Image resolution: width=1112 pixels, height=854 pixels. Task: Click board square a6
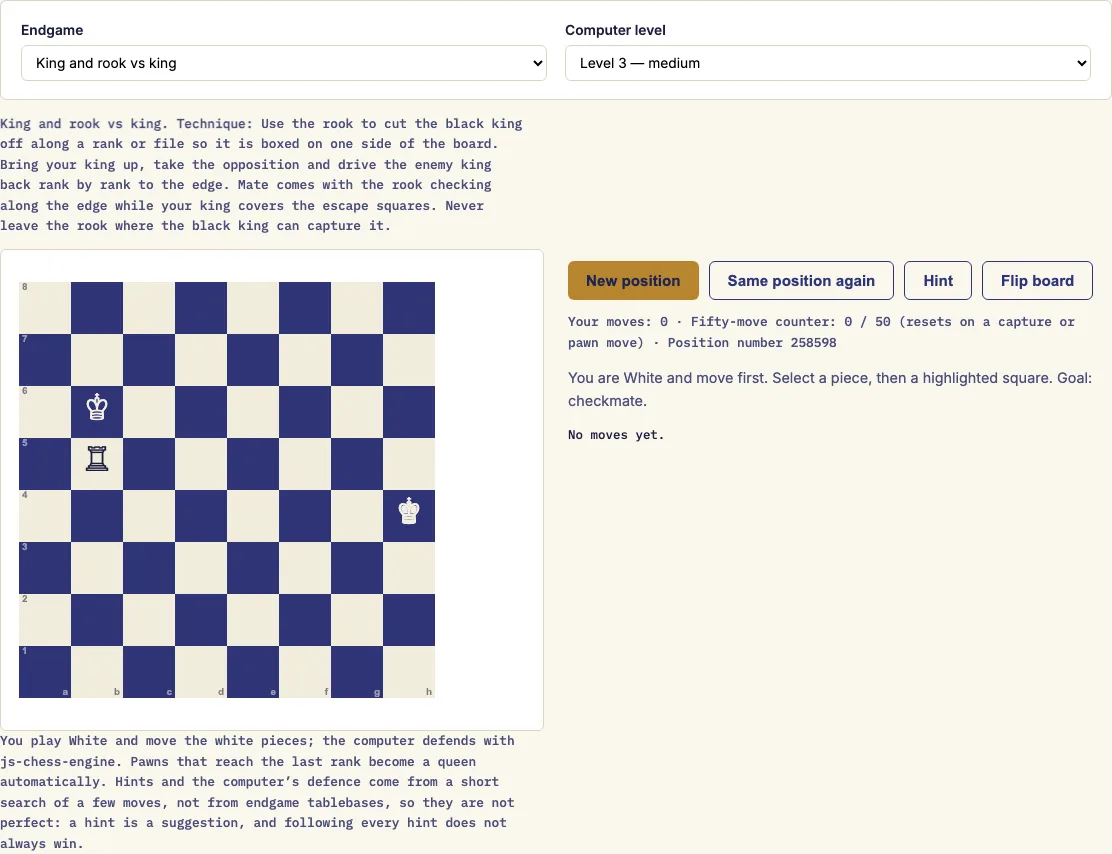pos(45,412)
